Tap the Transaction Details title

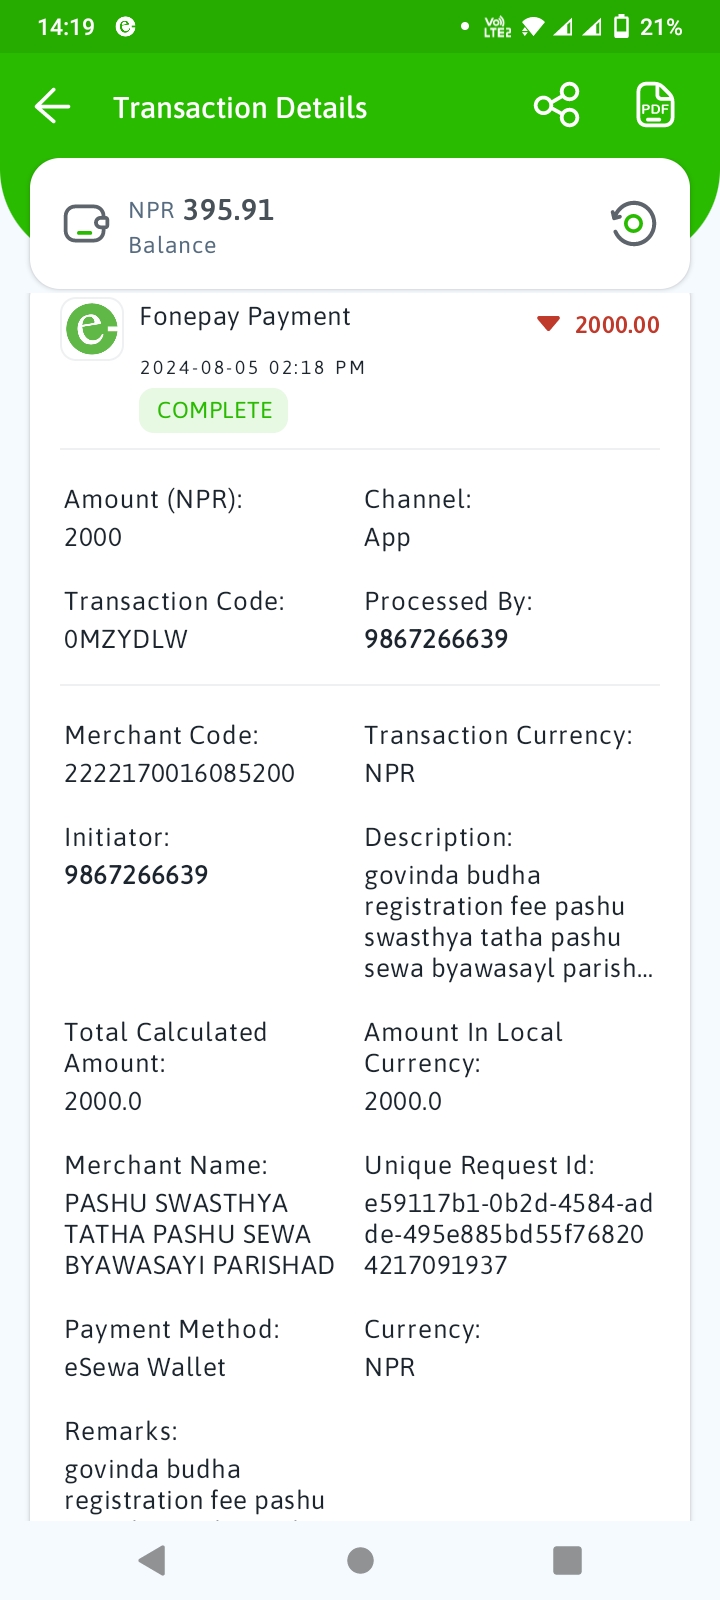coord(240,108)
